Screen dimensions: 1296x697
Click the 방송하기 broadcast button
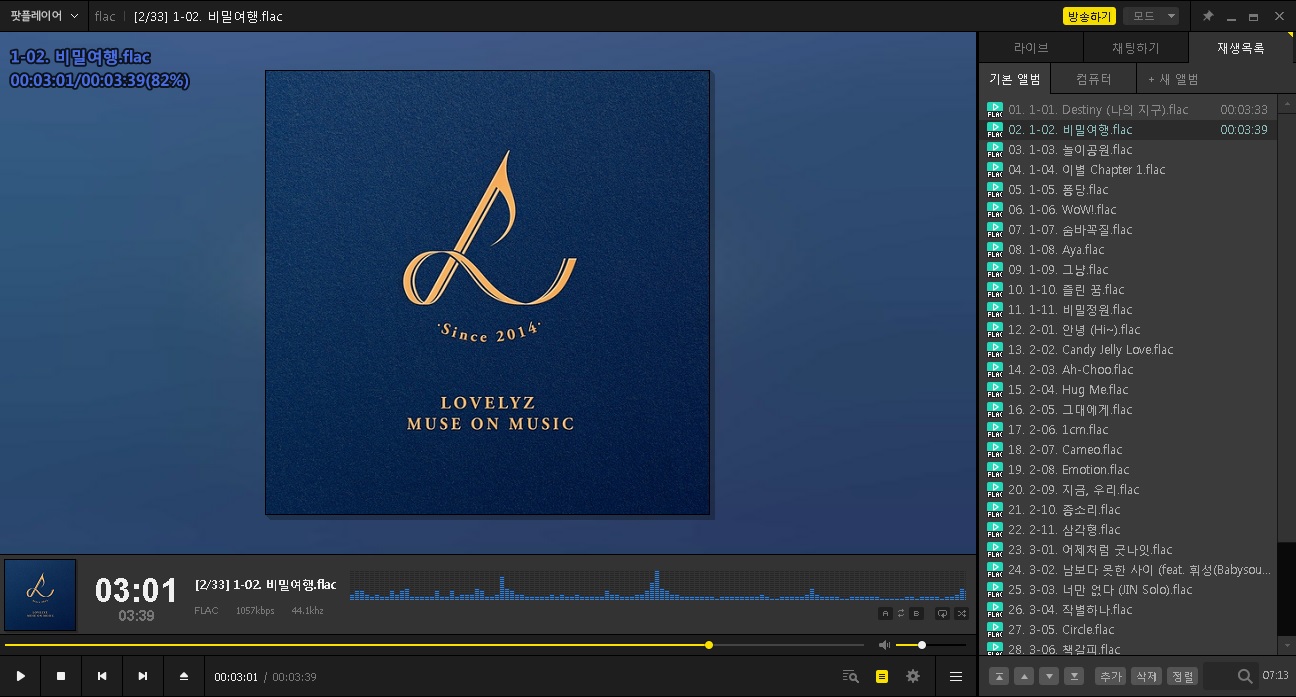(1089, 16)
